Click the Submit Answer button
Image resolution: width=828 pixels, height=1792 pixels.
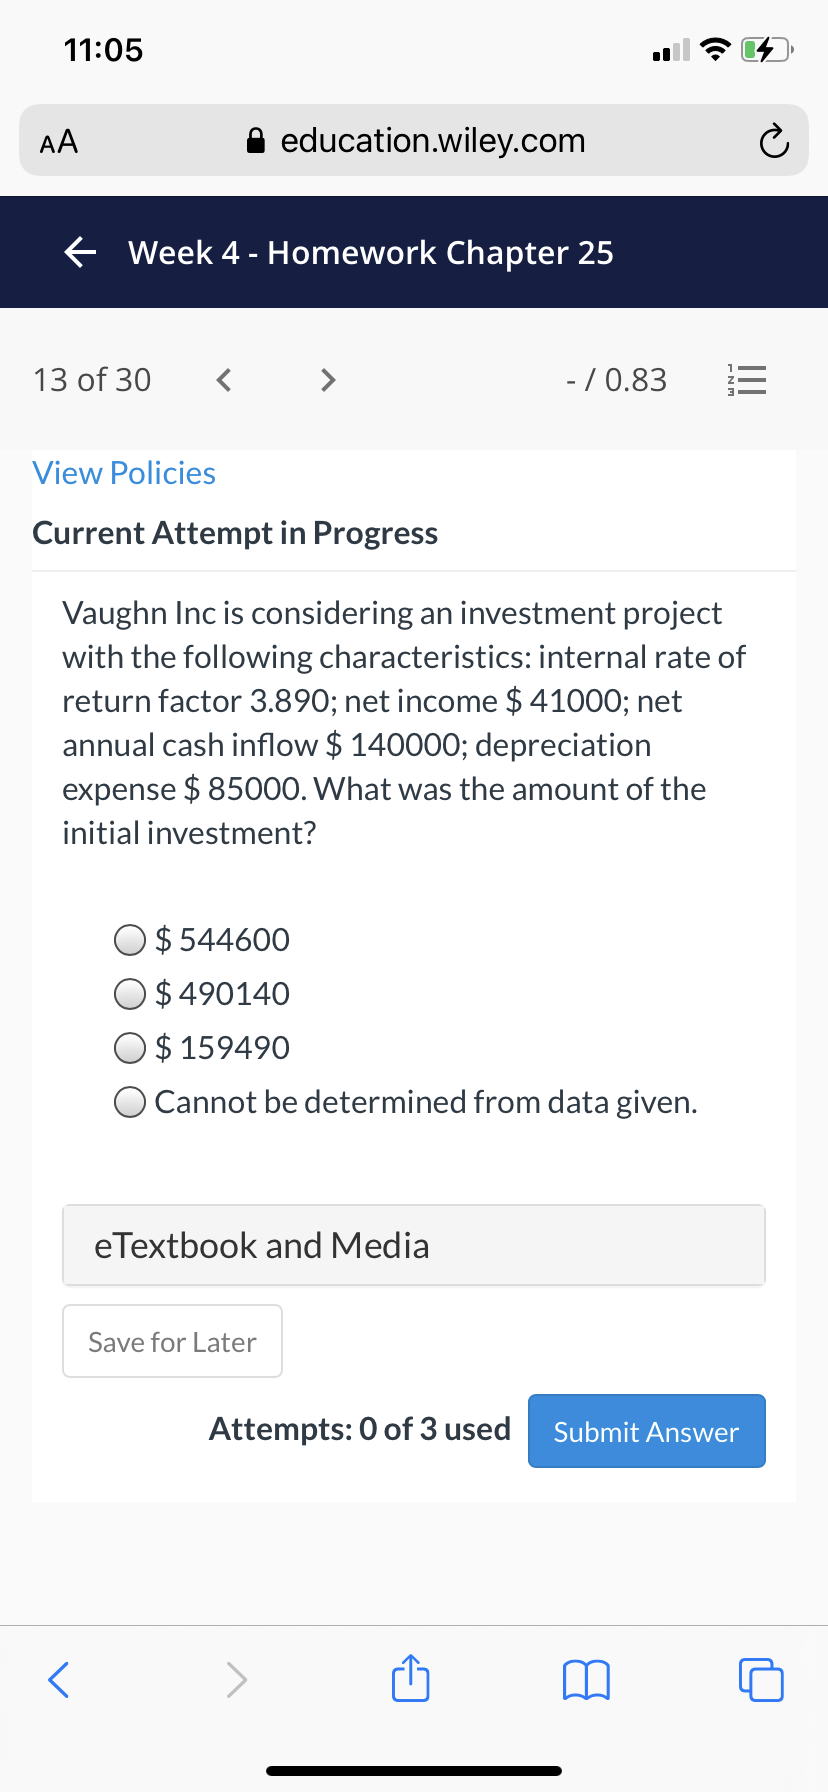(647, 1431)
